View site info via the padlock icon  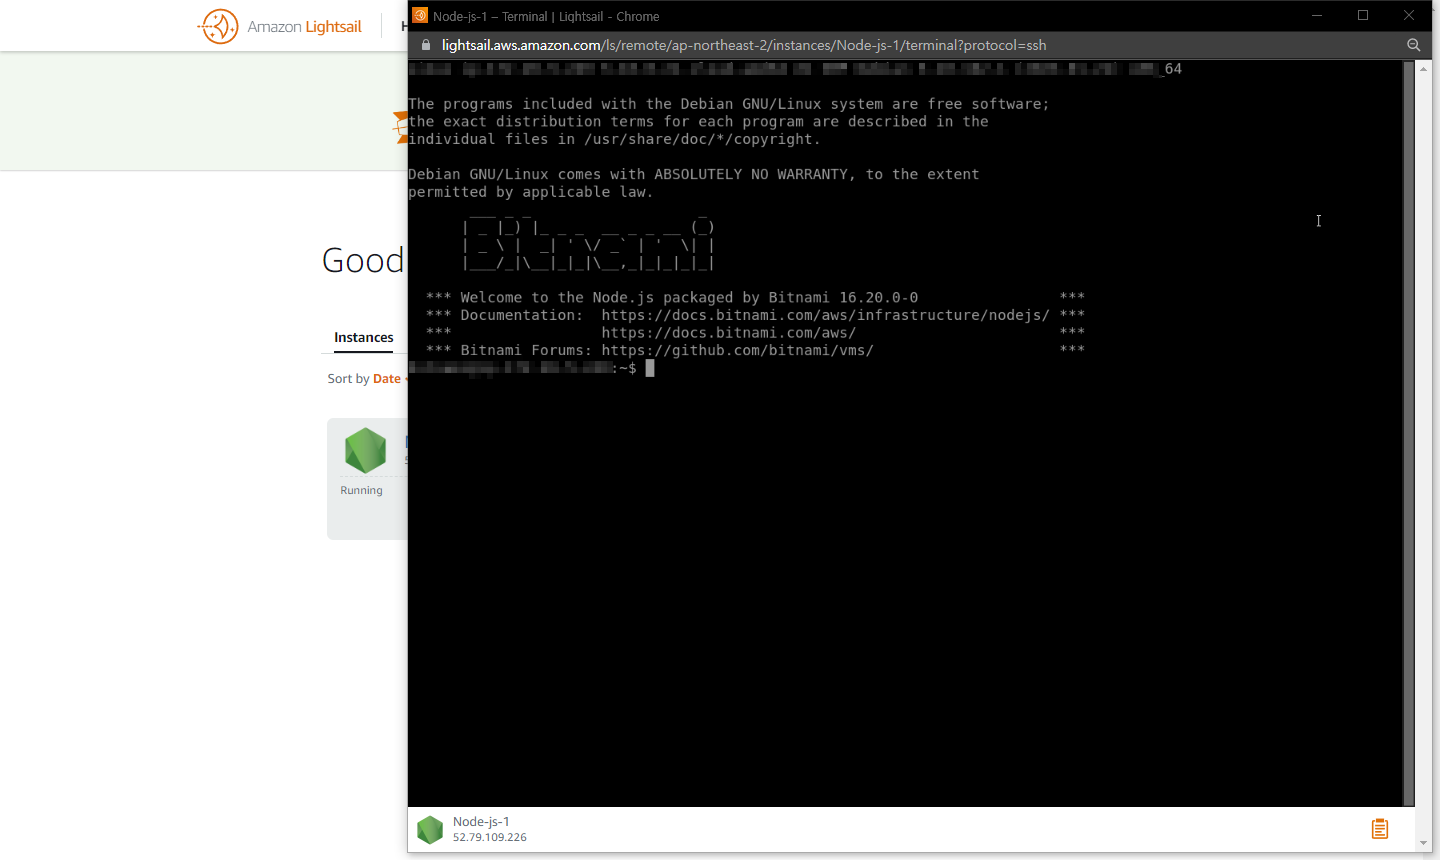(x=426, y=45)
